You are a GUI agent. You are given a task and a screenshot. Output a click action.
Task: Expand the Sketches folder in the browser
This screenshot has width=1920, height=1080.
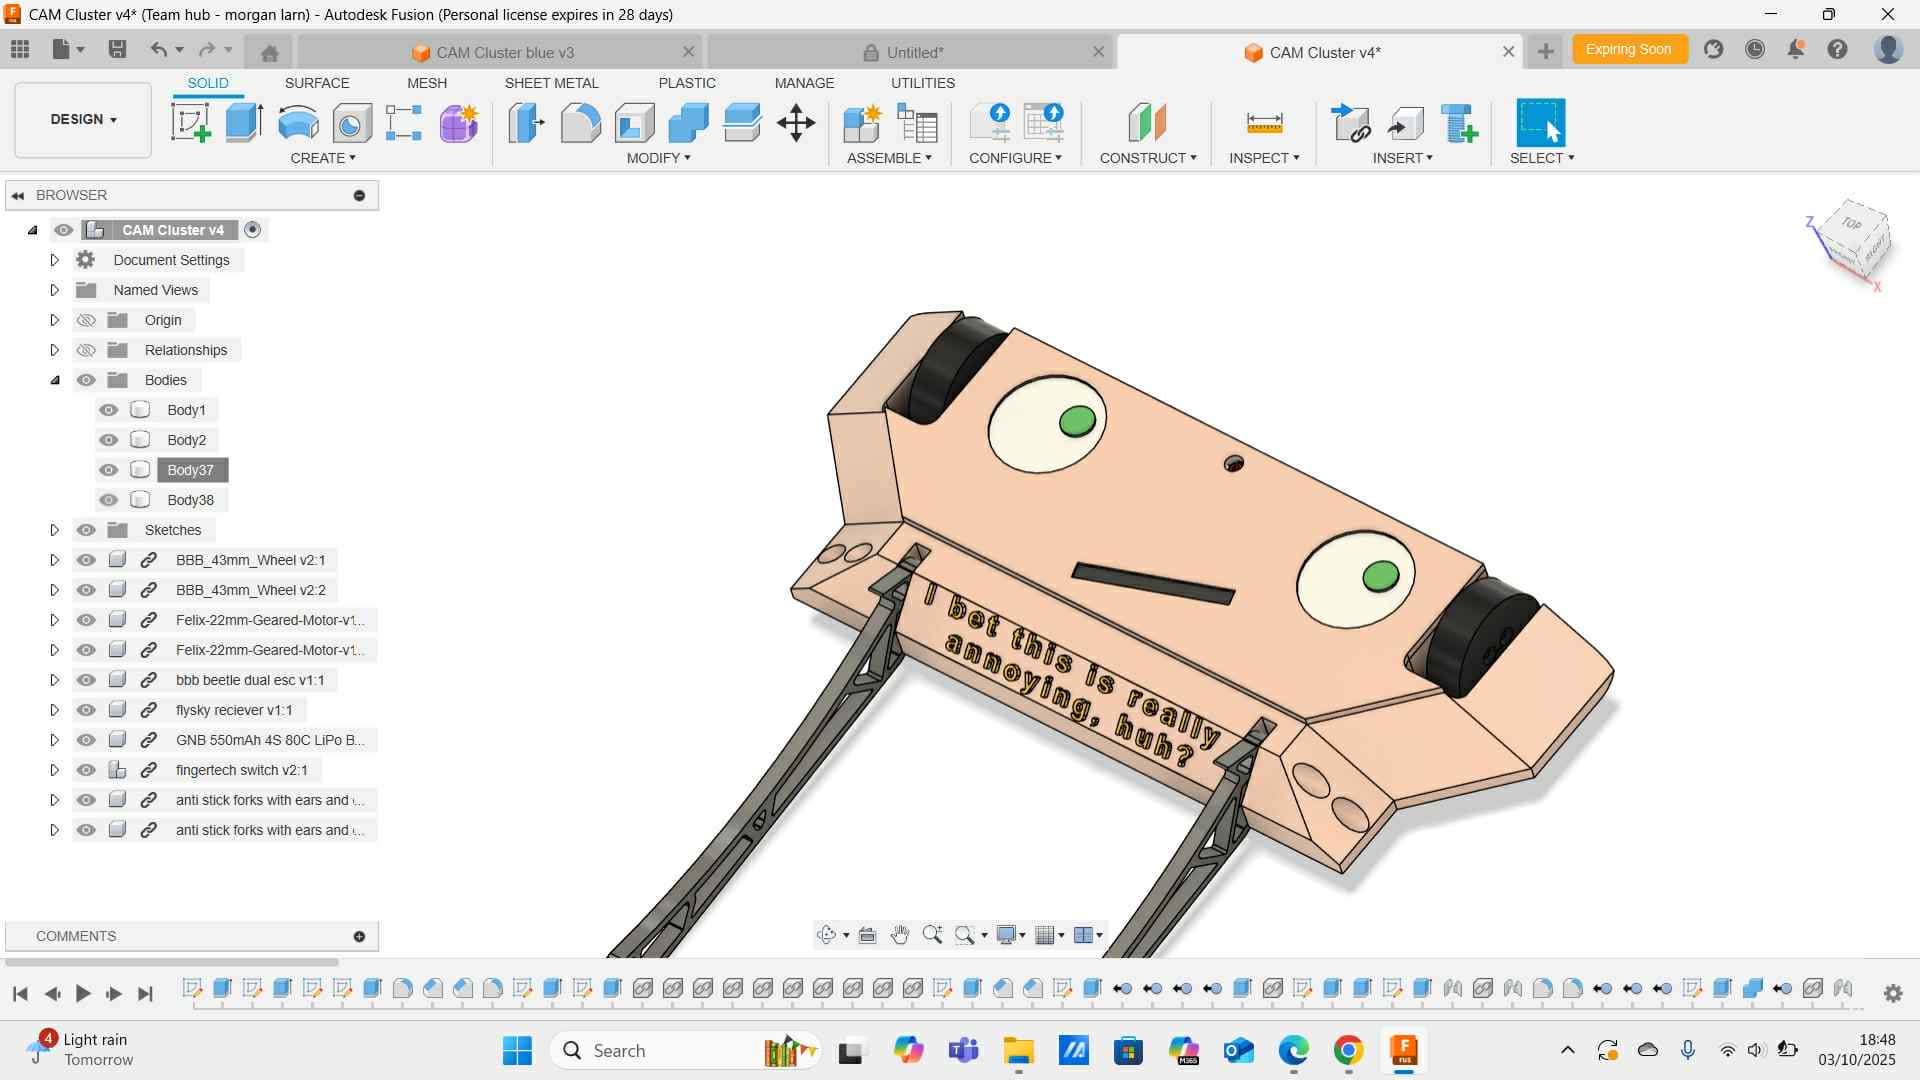coord(55,530)
